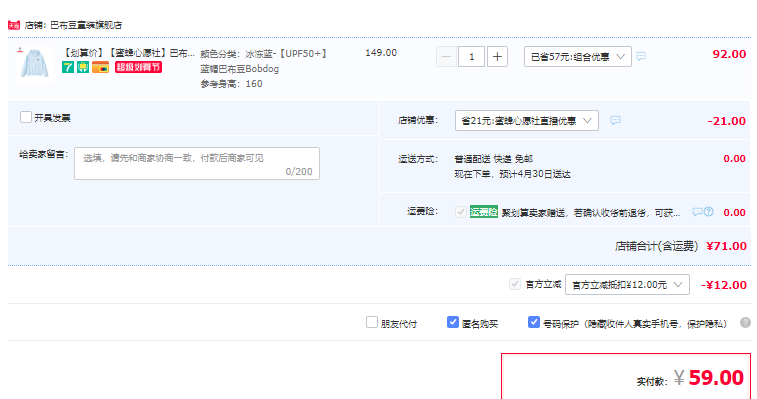Click the ¥59.00 final payment amount

pos(709,378)
